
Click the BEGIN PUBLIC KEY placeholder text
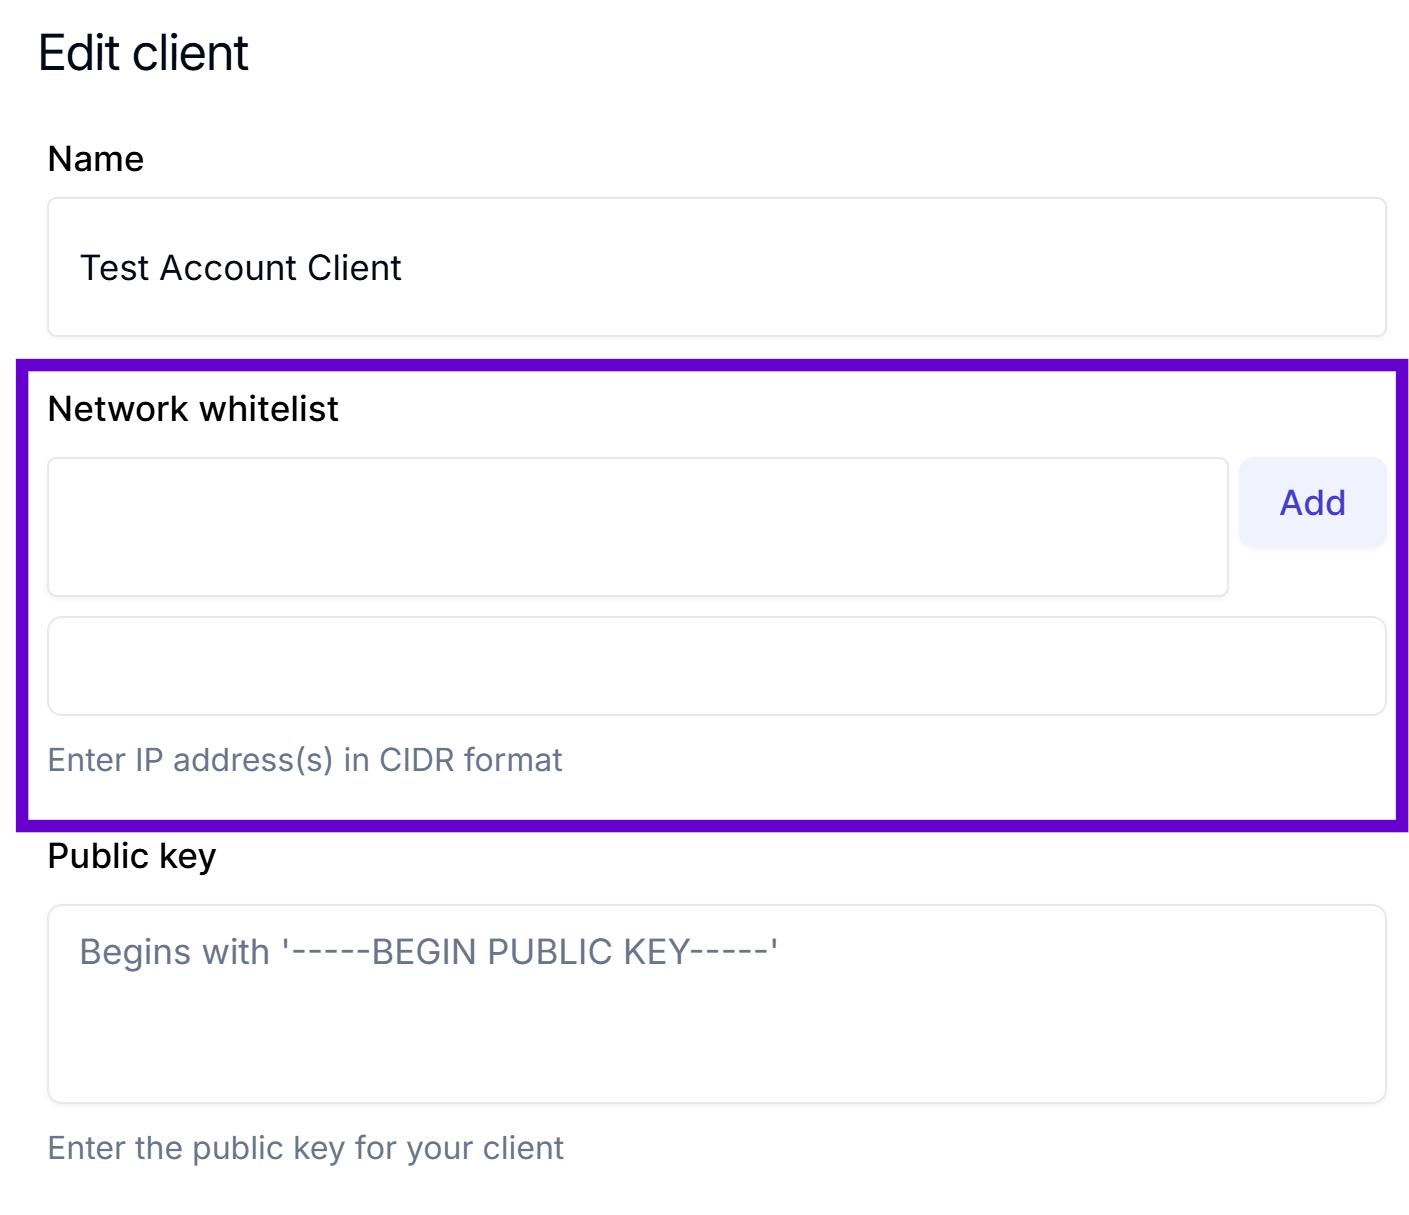pyautogui.click(x=429, y=952)
